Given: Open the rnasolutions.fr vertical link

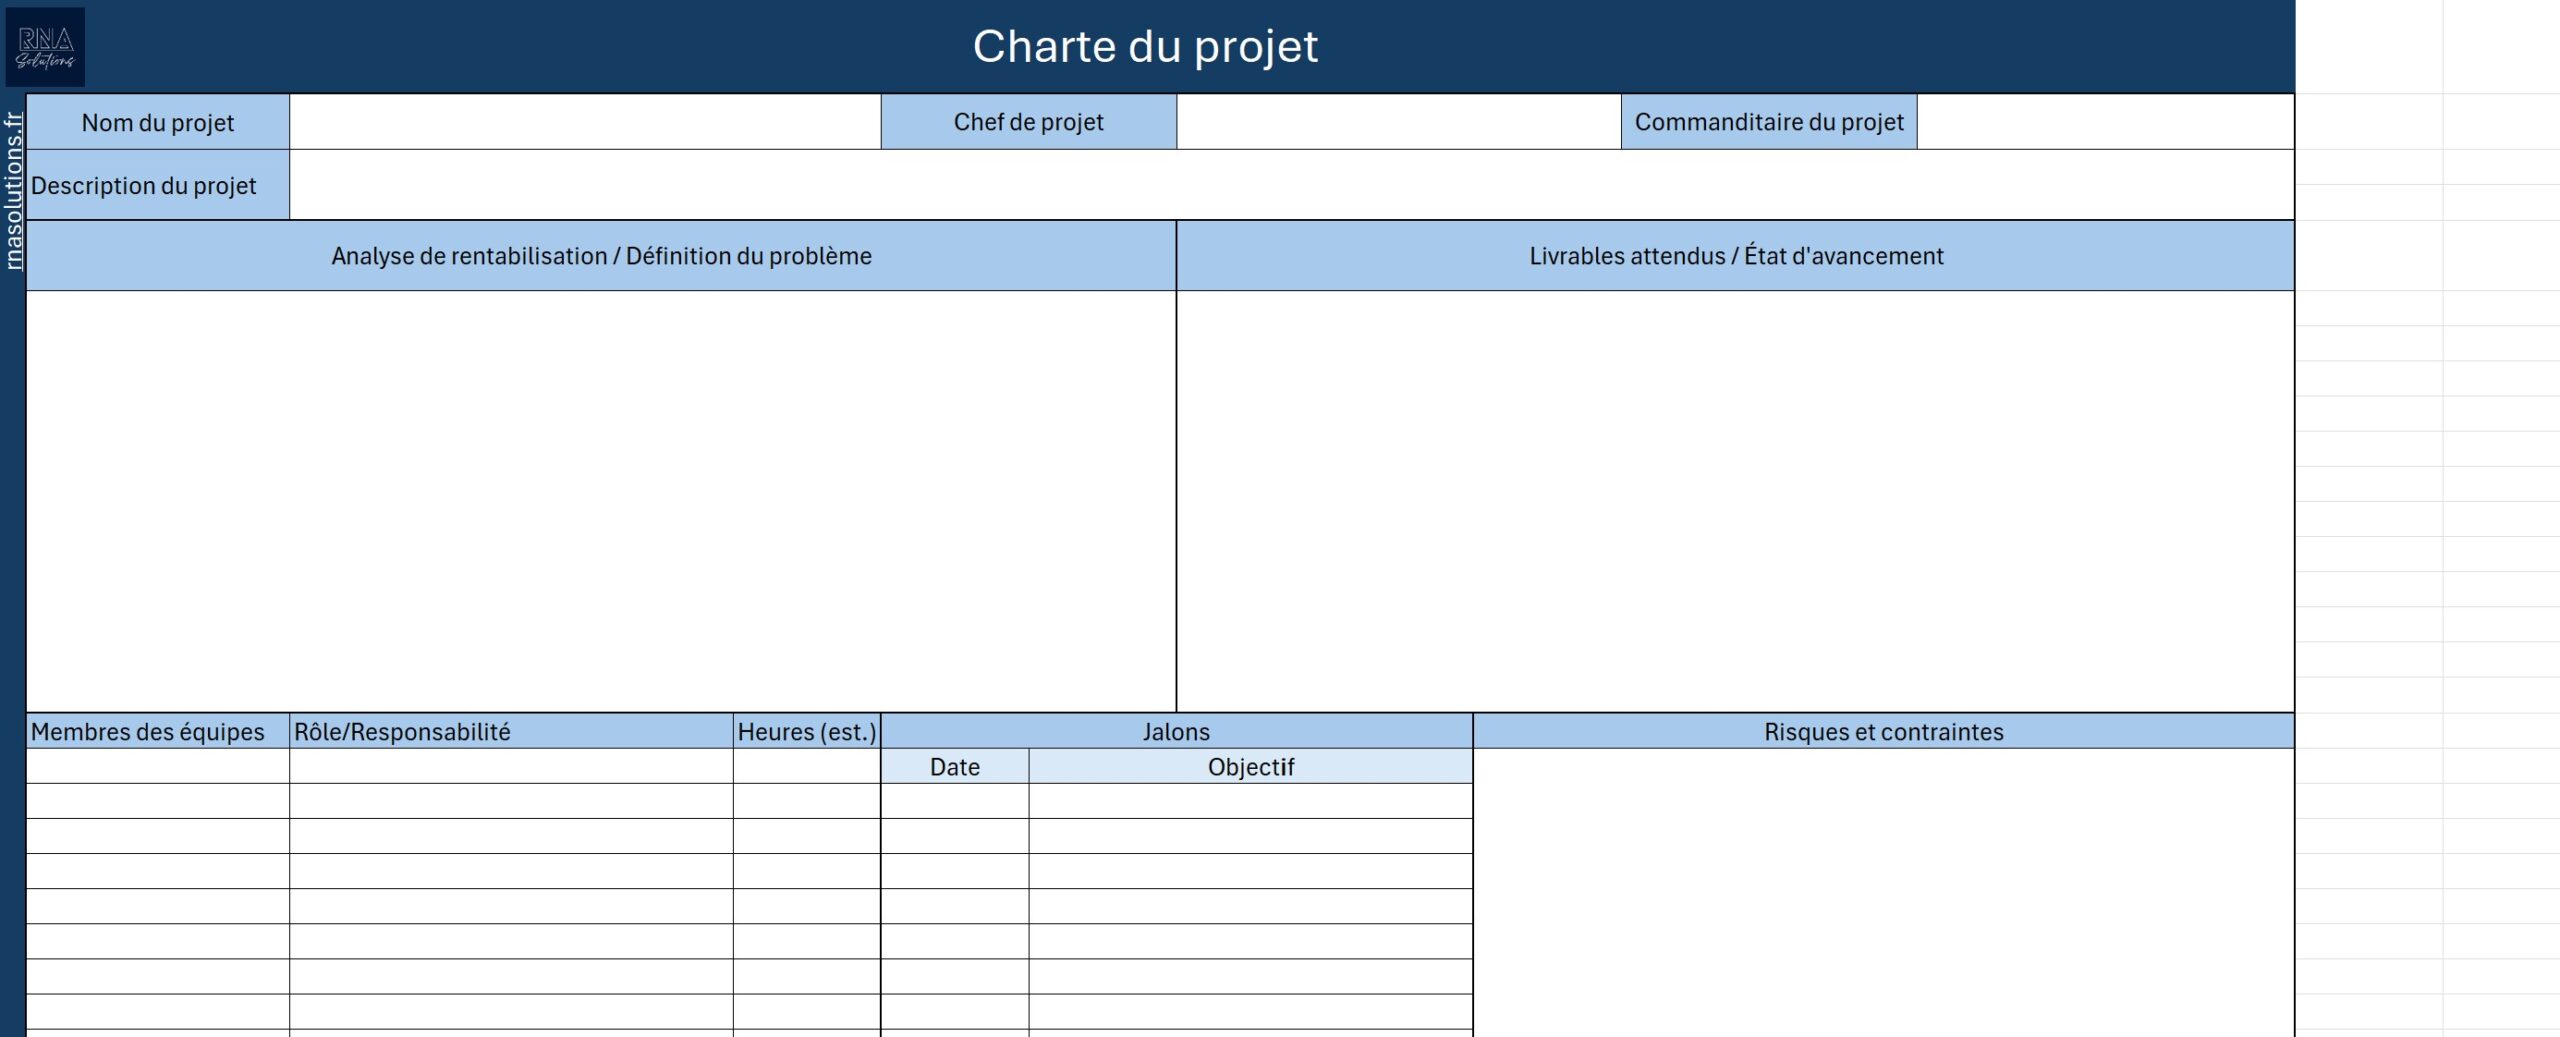Looking at the screenshot, I should [x=13, y=190].
